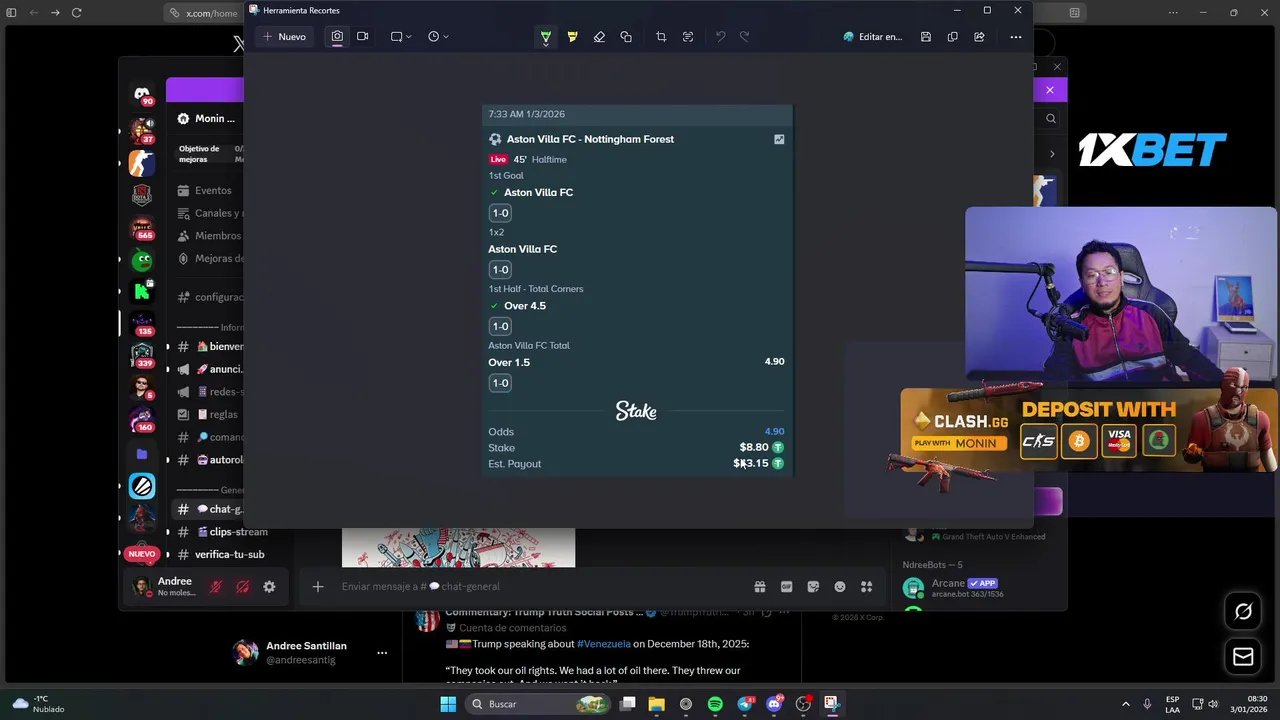Open the green frog server icon

[x=142, y=261]
